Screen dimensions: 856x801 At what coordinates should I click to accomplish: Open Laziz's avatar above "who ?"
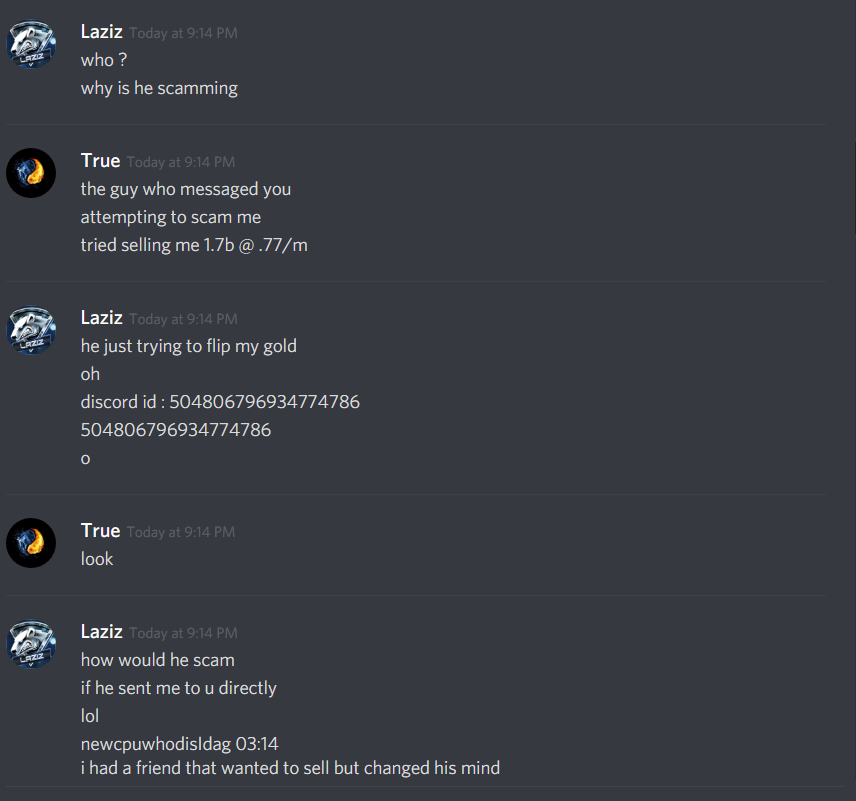coord(31,44)
